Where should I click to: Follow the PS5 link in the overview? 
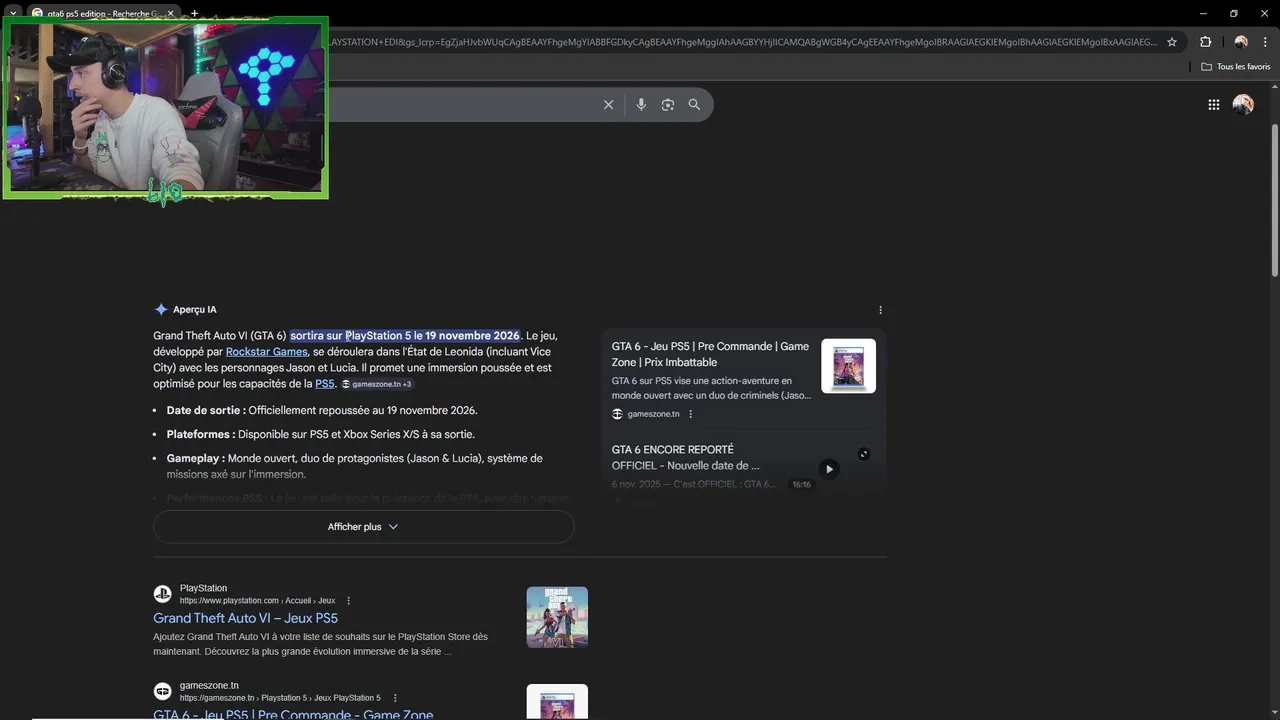(x=325, y=384)
